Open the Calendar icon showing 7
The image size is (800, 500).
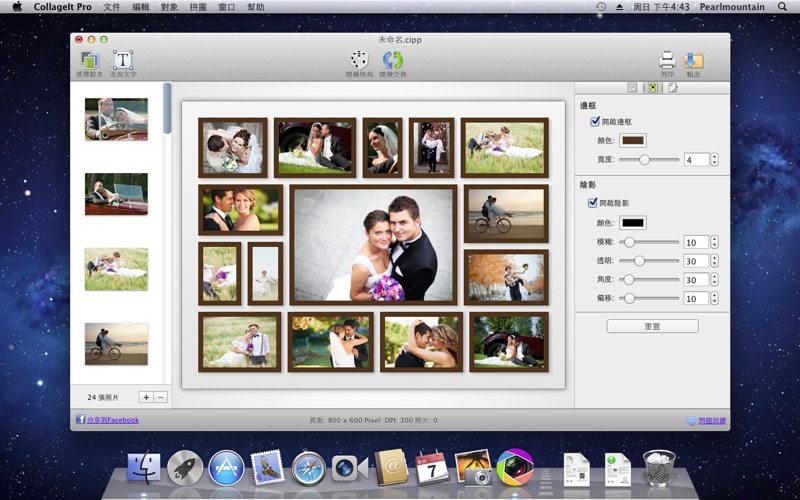point(432,468)
